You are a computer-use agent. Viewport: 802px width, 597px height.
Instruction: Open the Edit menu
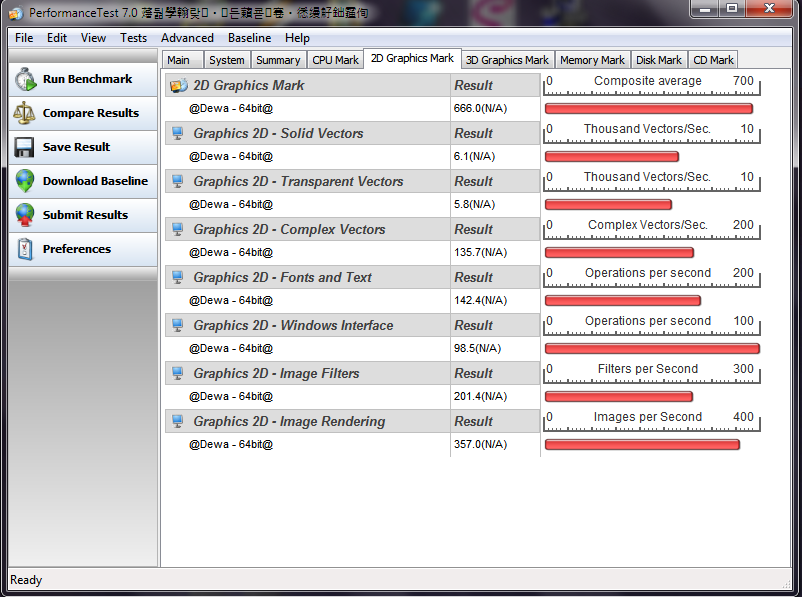tap(57, 38)
